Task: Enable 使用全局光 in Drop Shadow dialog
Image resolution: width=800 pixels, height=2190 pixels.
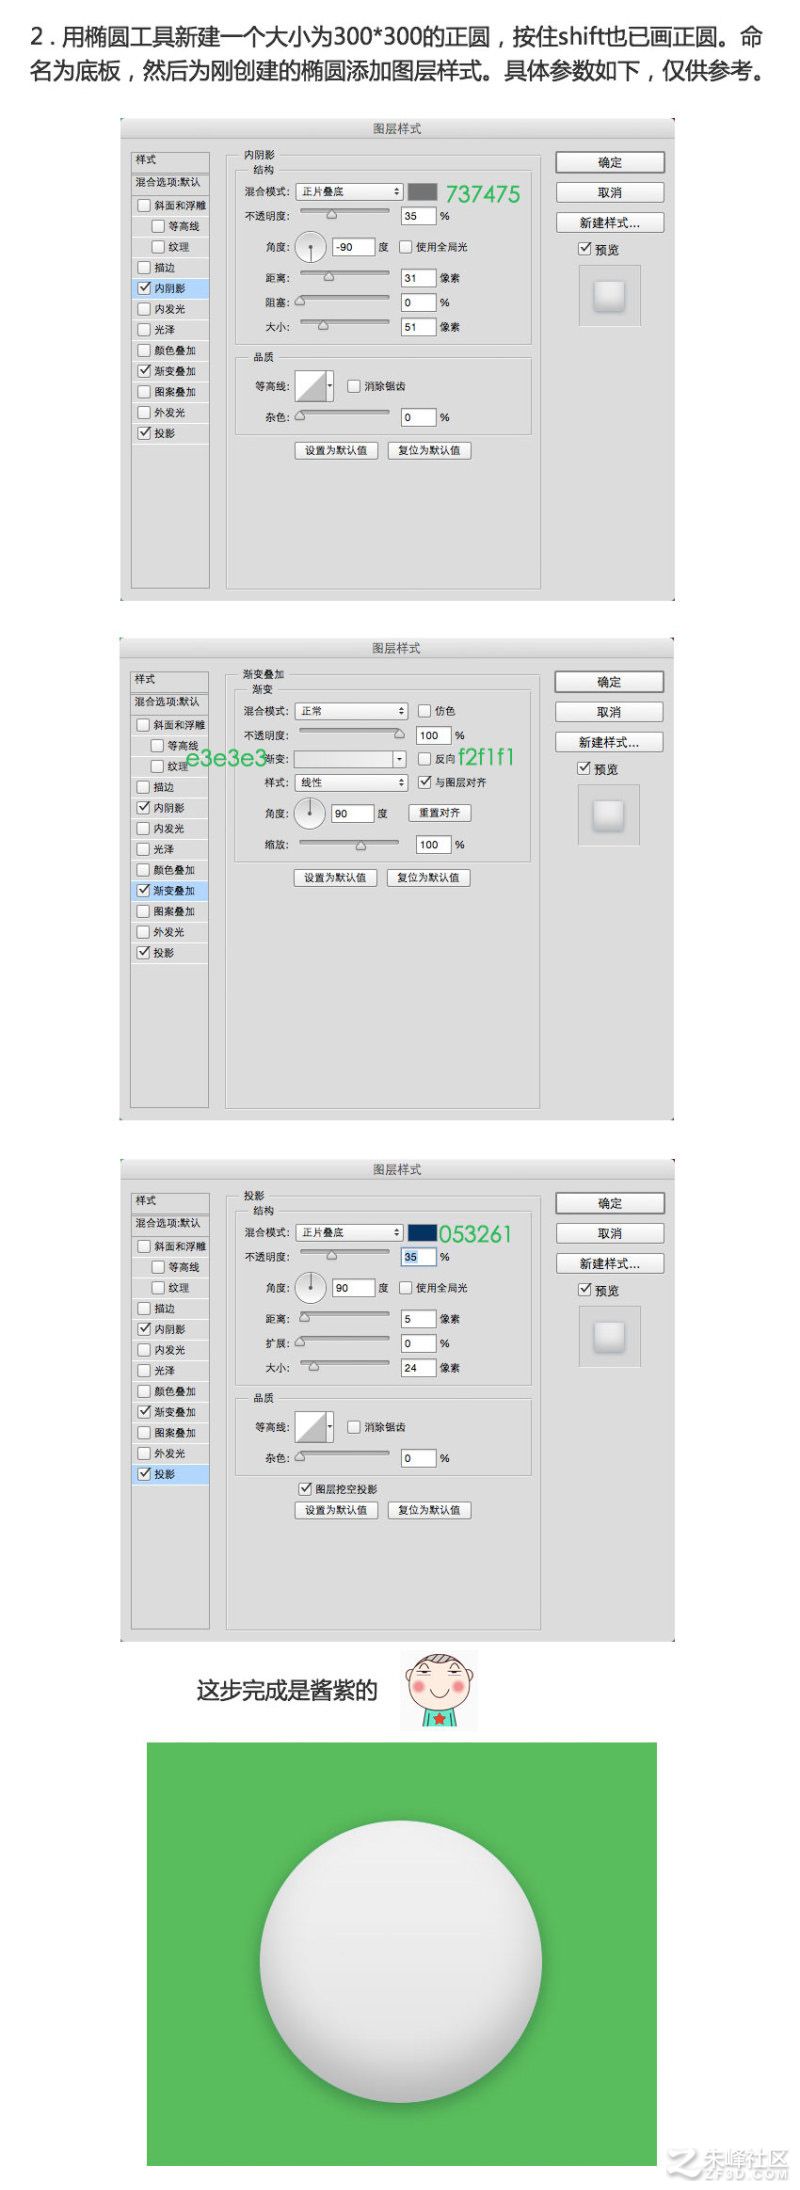Action: click(406, 1287)
